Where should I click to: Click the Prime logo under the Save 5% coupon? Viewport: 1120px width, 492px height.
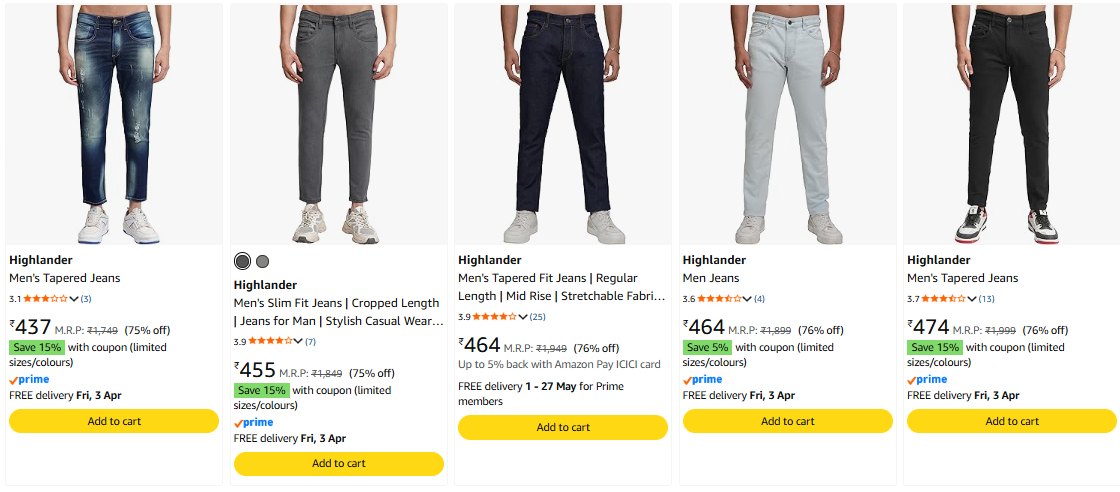click(702, 380)
